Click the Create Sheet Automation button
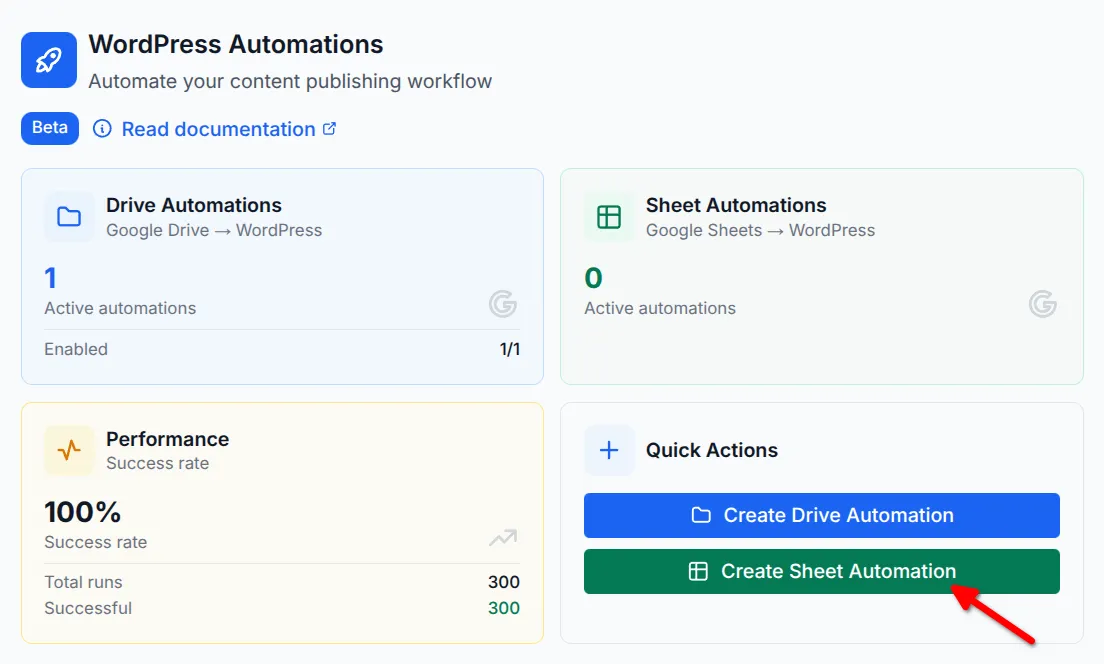Image resolution: width=1104 pixels, height=664 pixels. pyautogui.click(x=821, y=571)
